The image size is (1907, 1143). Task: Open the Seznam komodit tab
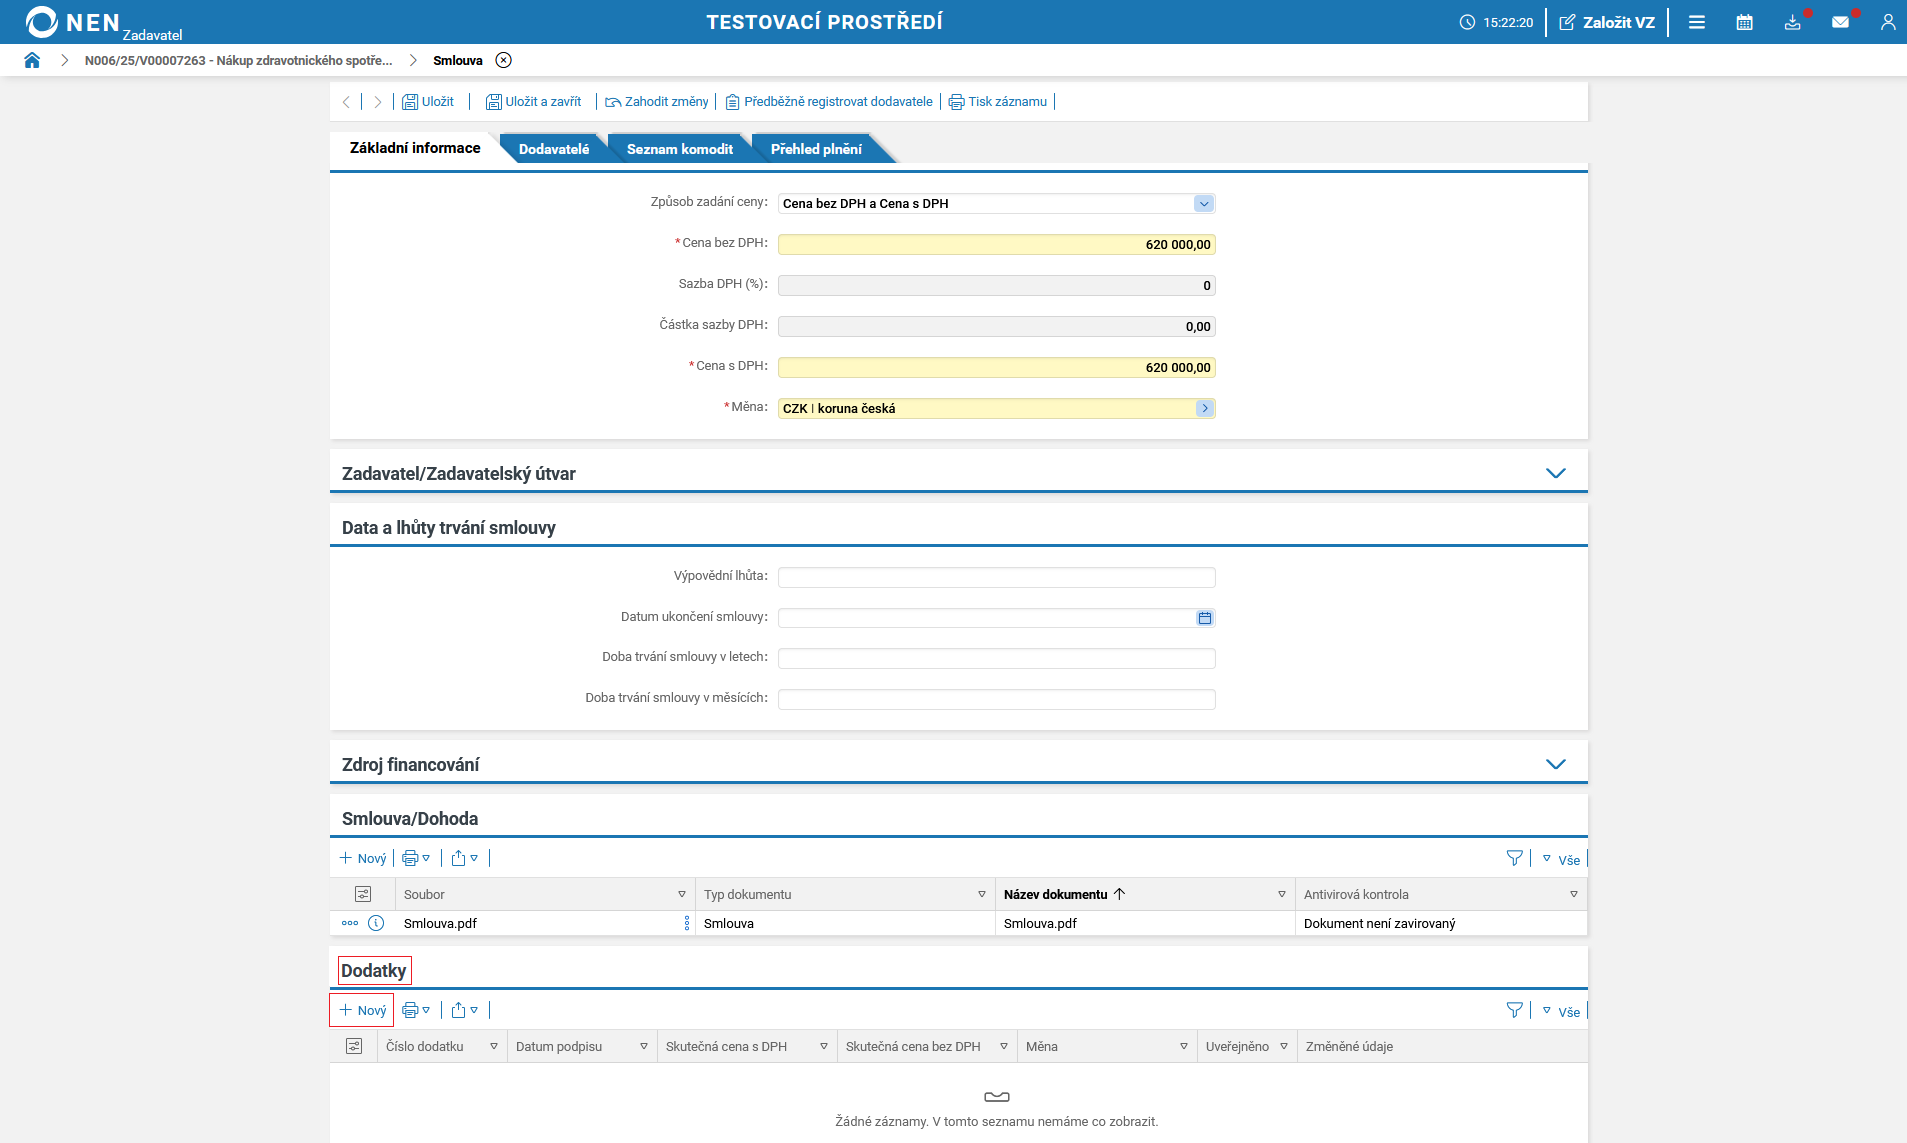tap(679, 149)
